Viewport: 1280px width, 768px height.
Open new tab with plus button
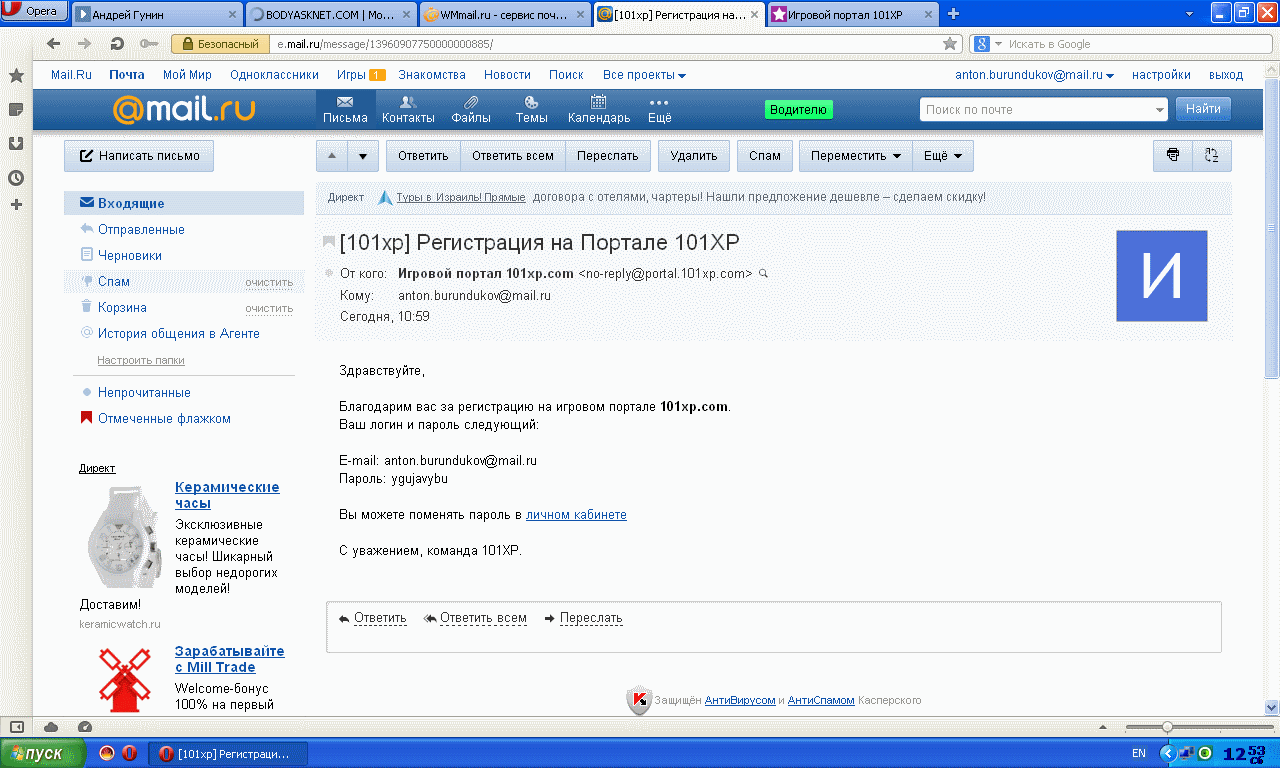[953, 14]
